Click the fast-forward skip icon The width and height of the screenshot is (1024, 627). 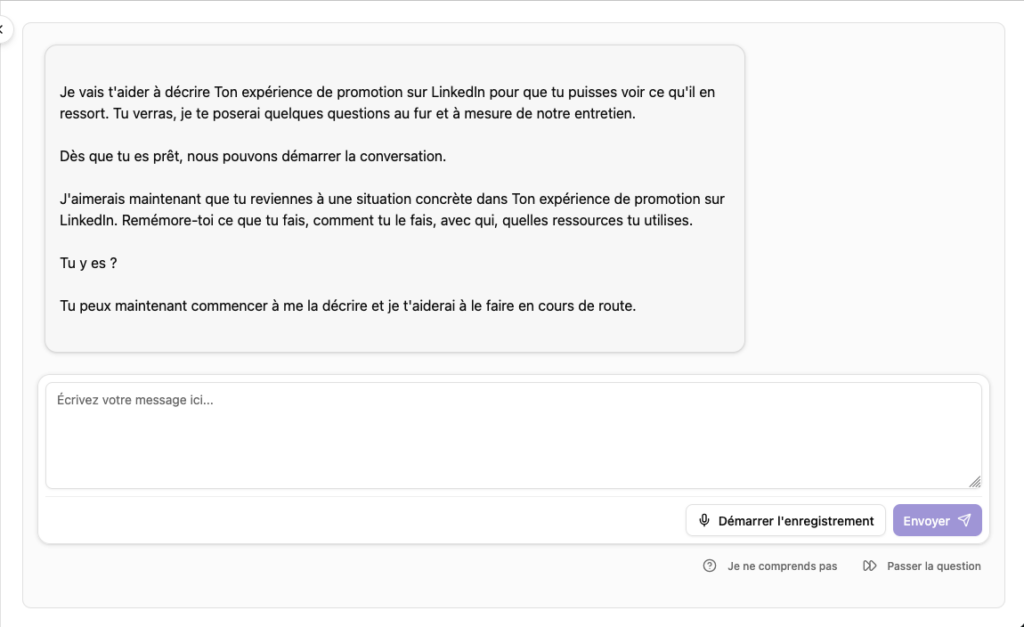pyautogui.click(x=869, y=566)
